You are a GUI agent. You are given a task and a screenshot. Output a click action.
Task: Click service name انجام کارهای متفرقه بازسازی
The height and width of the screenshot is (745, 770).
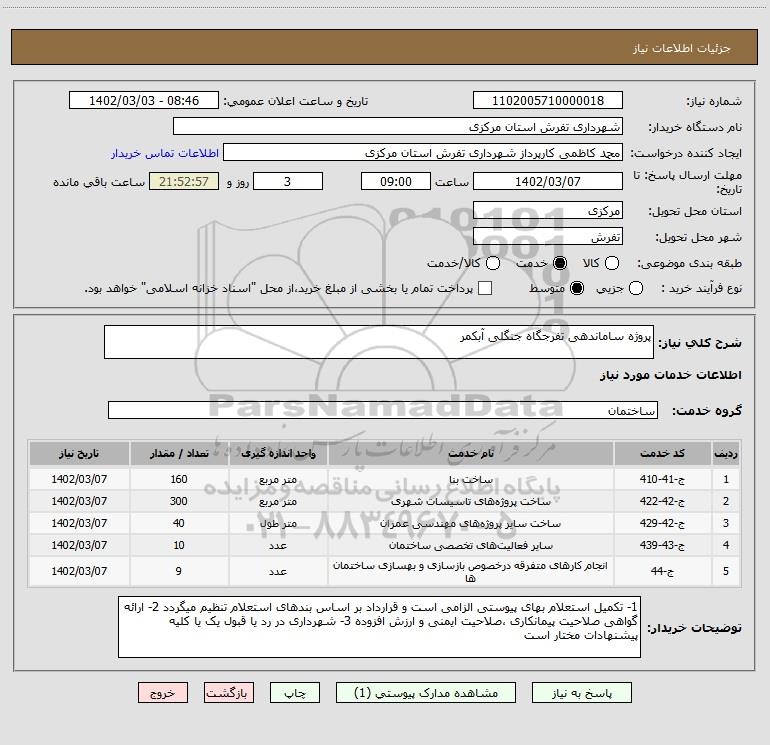[470, 572]
